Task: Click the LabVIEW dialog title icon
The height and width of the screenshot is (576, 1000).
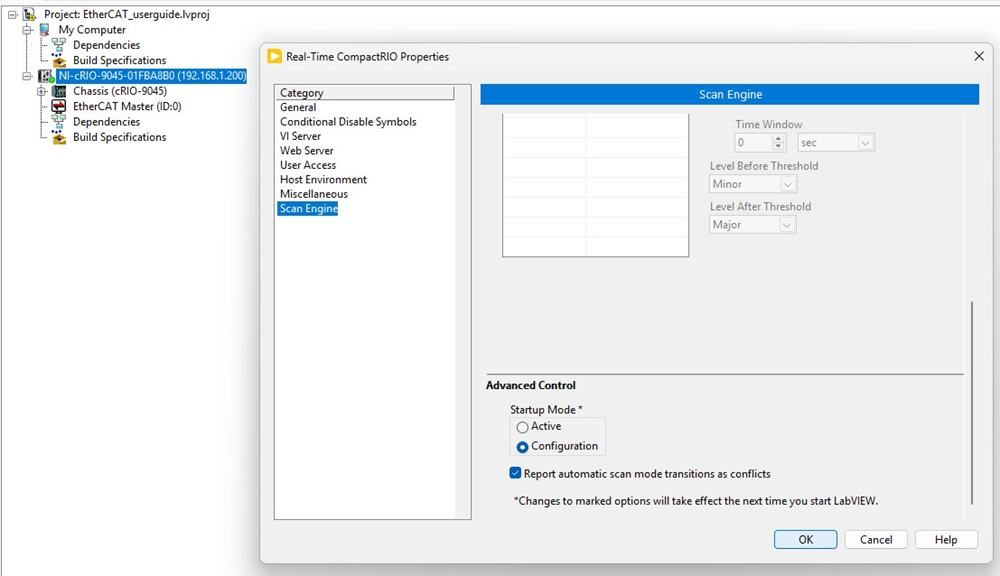Action: click(274, 57)
